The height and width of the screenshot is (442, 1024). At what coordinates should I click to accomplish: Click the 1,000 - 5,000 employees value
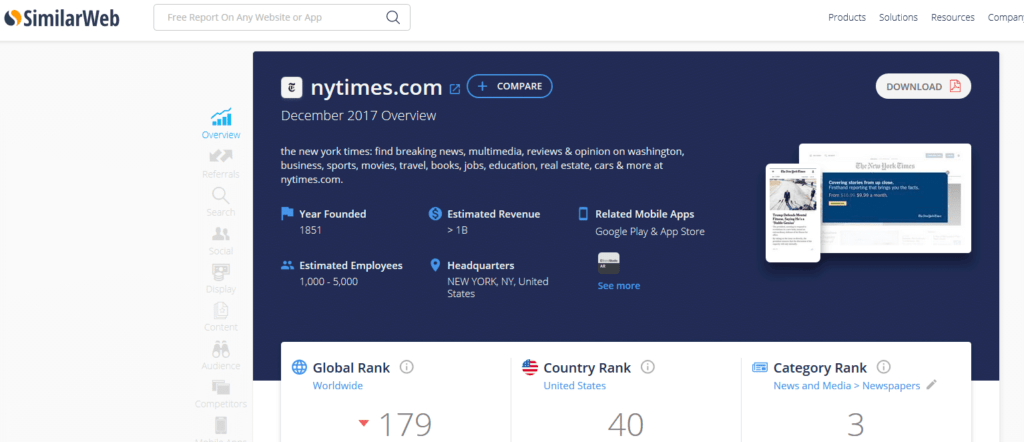pos(328,281)
